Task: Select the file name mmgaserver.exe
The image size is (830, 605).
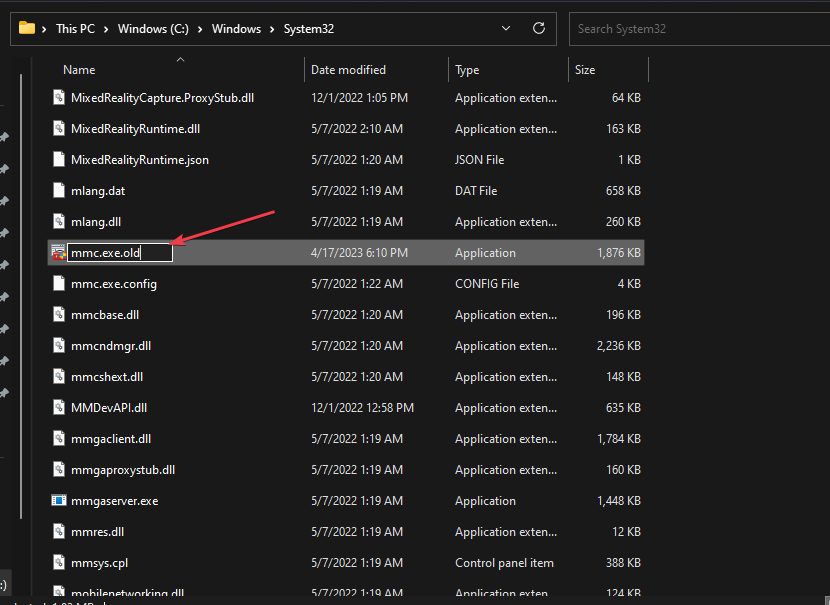Action: pyautogui.click(x=114, y=501)
